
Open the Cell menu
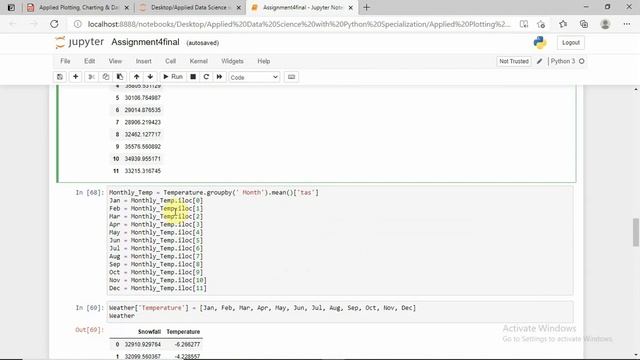click(x=170, y=61)
